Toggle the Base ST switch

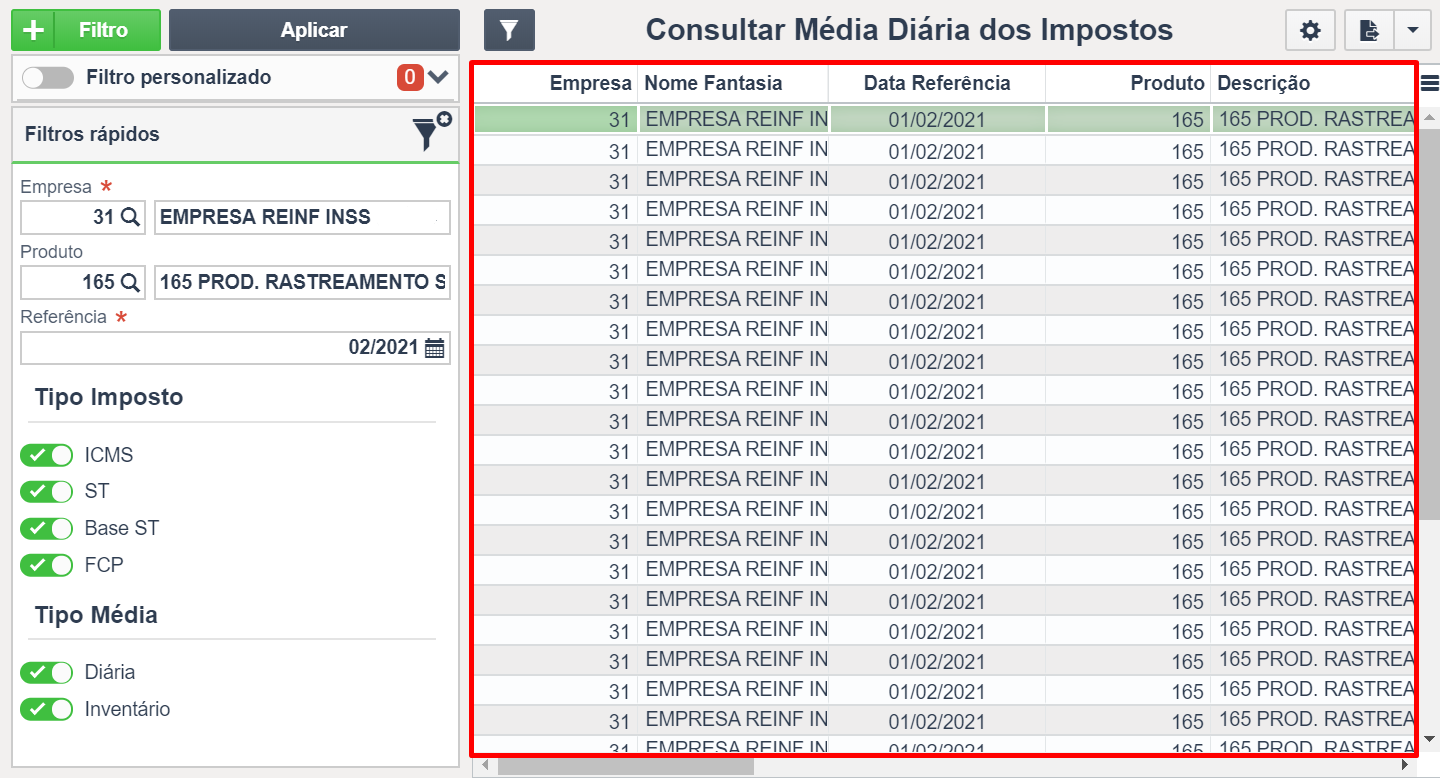click(x=47, y=528)
